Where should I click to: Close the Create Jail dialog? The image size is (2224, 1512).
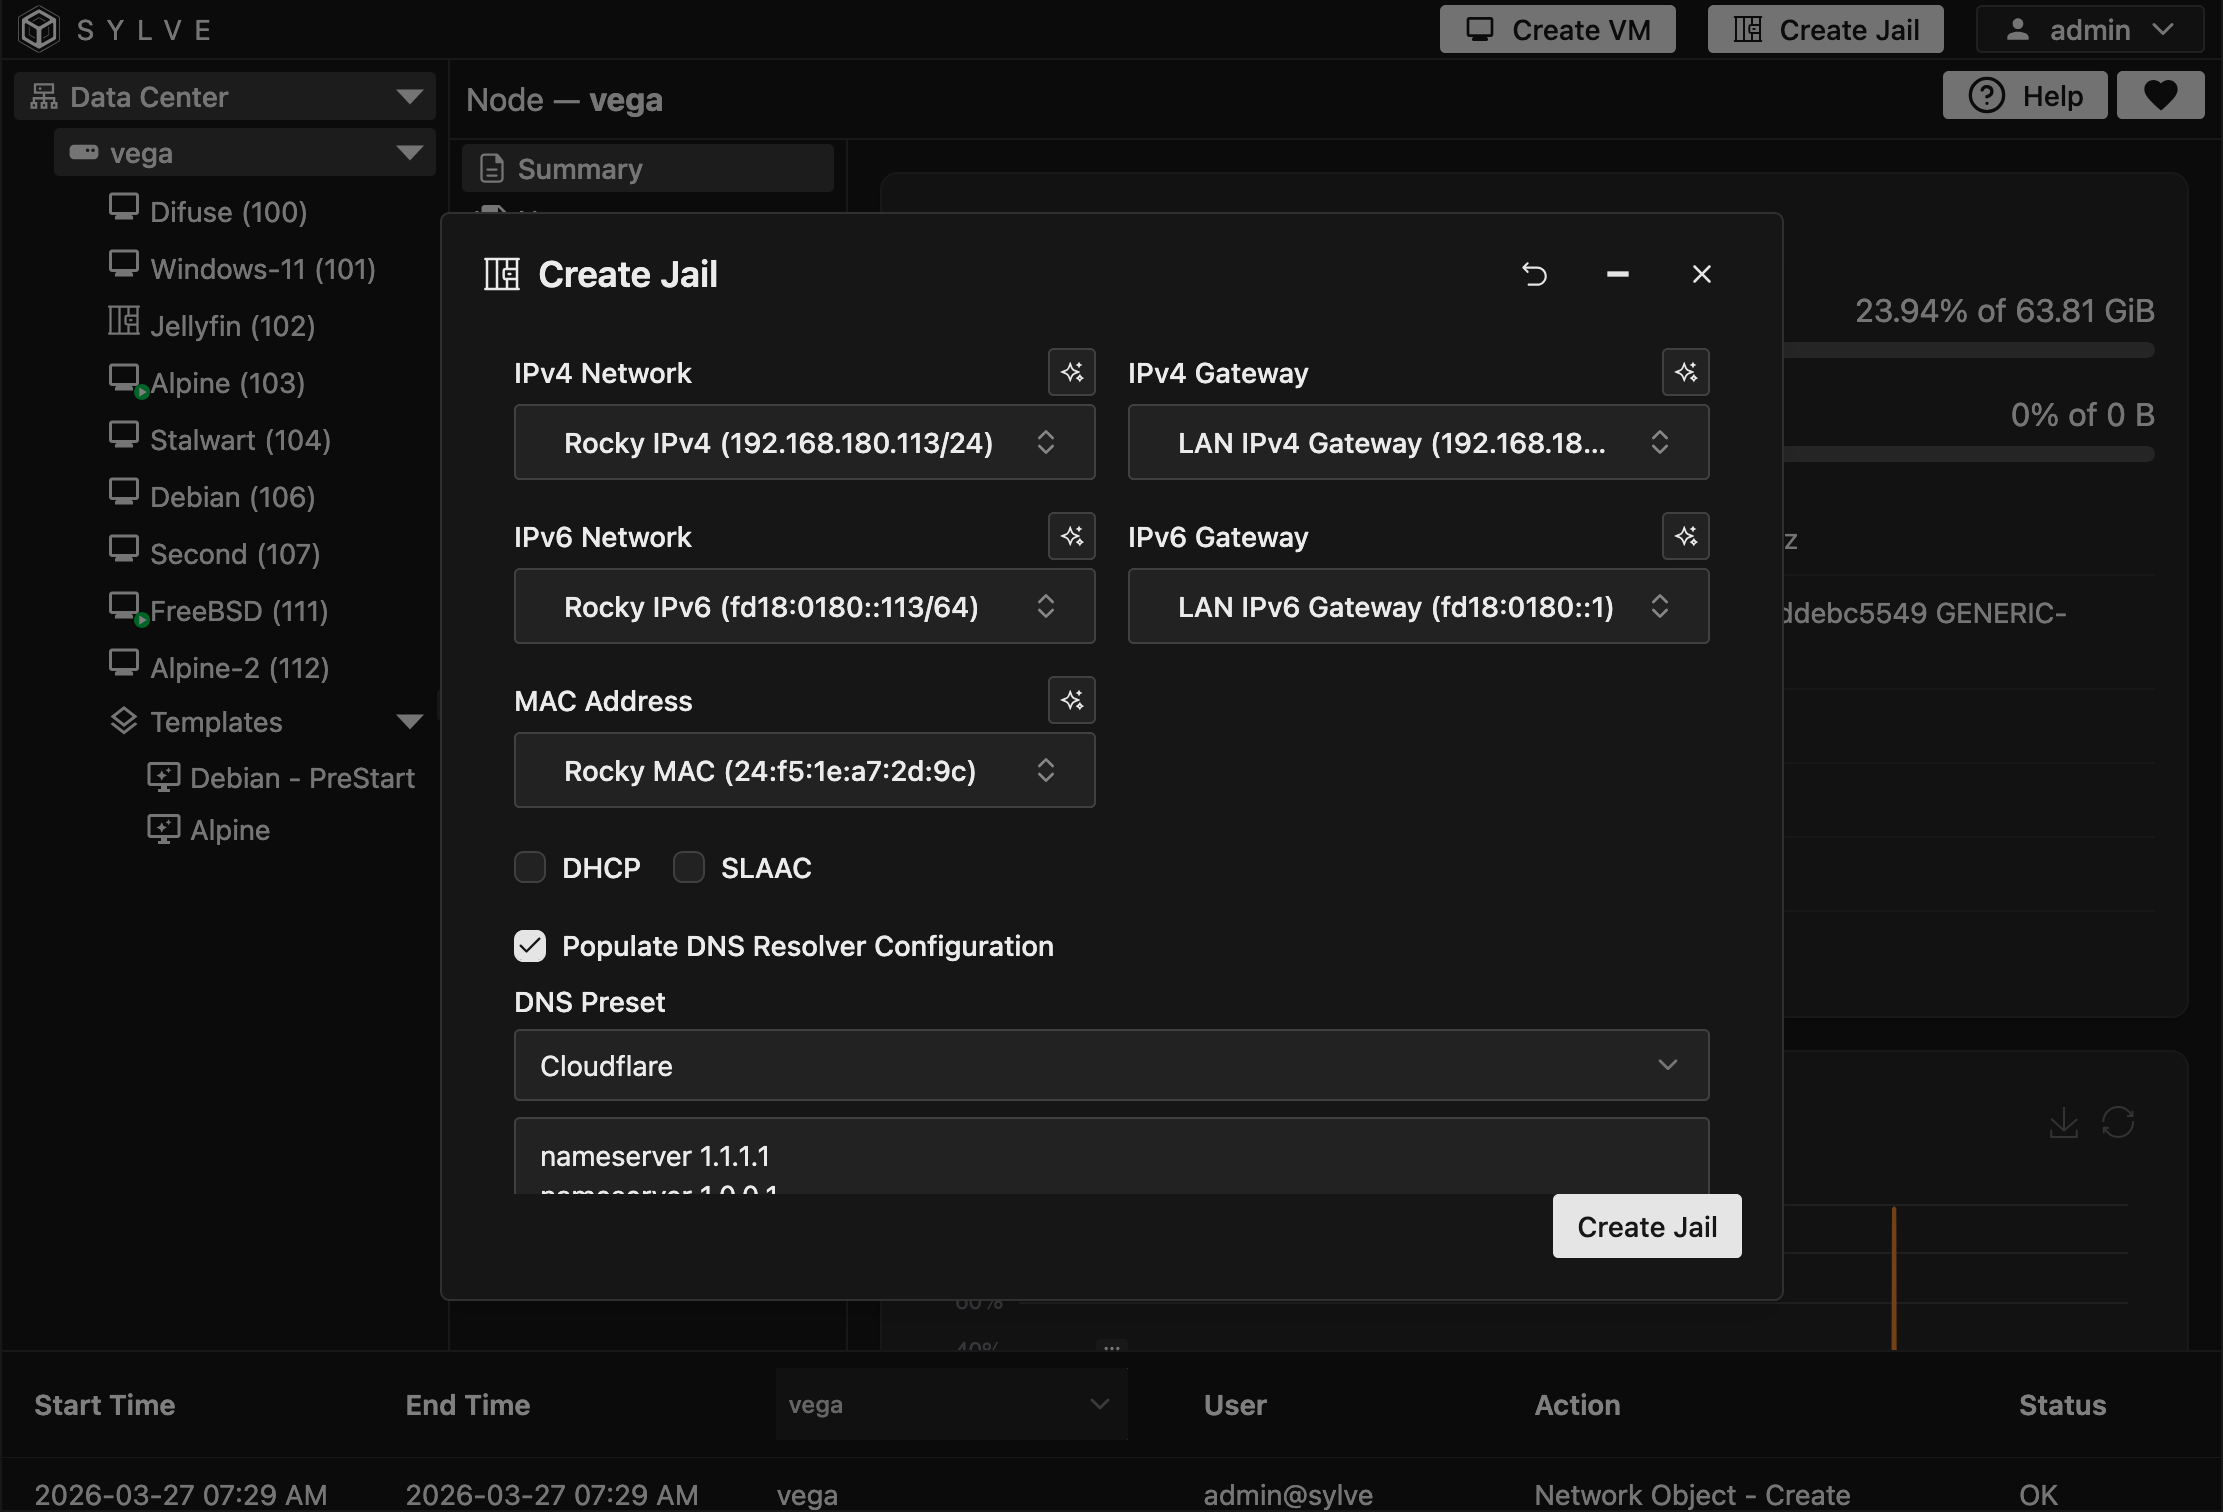[1702, 274]
